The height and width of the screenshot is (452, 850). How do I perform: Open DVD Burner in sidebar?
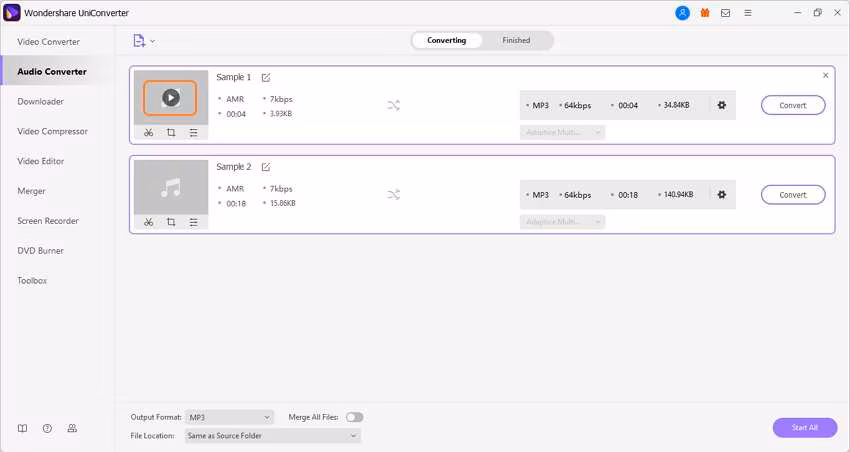pyautogui.click(x=41, y=250)
